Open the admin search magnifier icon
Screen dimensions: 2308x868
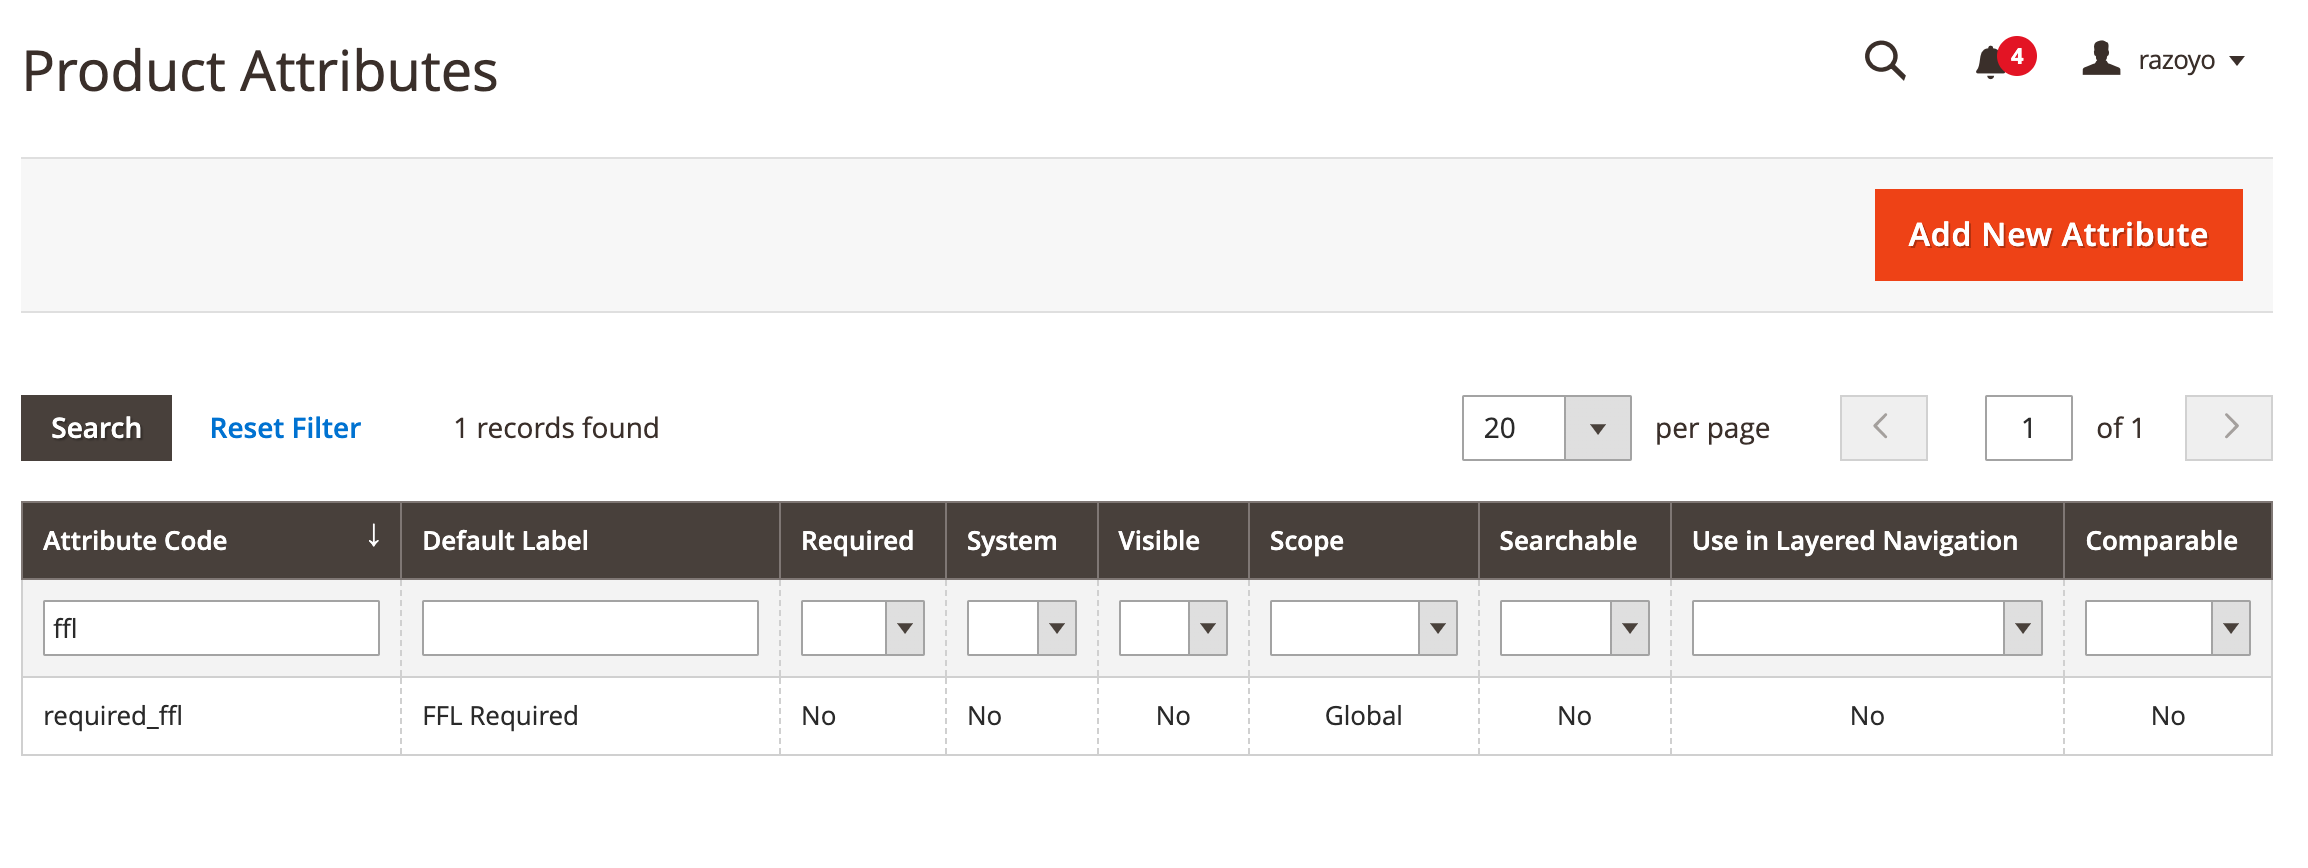click(x=1885, y=61)
